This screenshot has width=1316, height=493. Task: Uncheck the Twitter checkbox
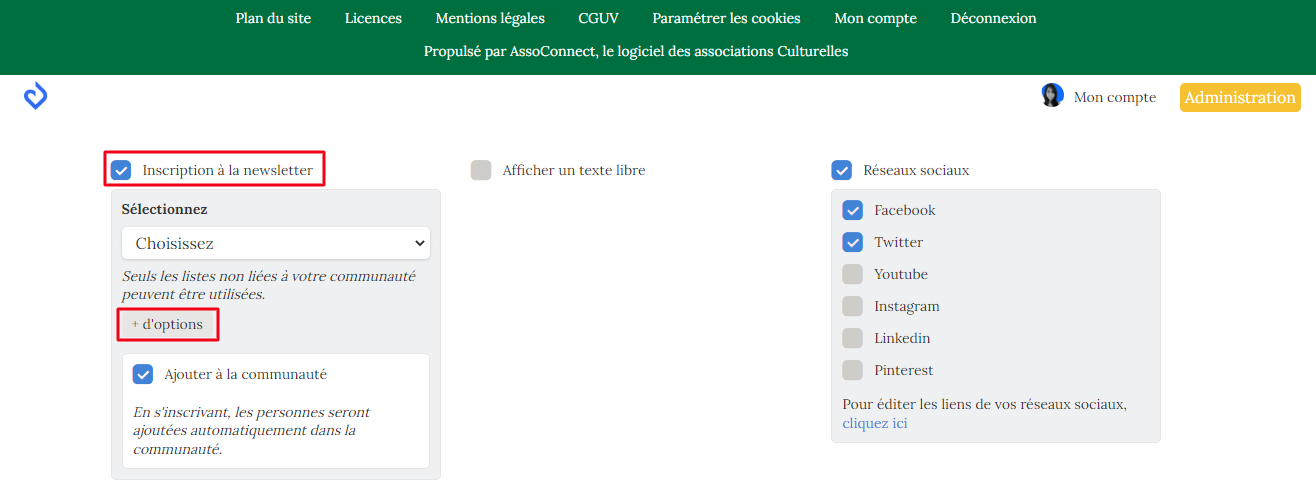[852, 242]
